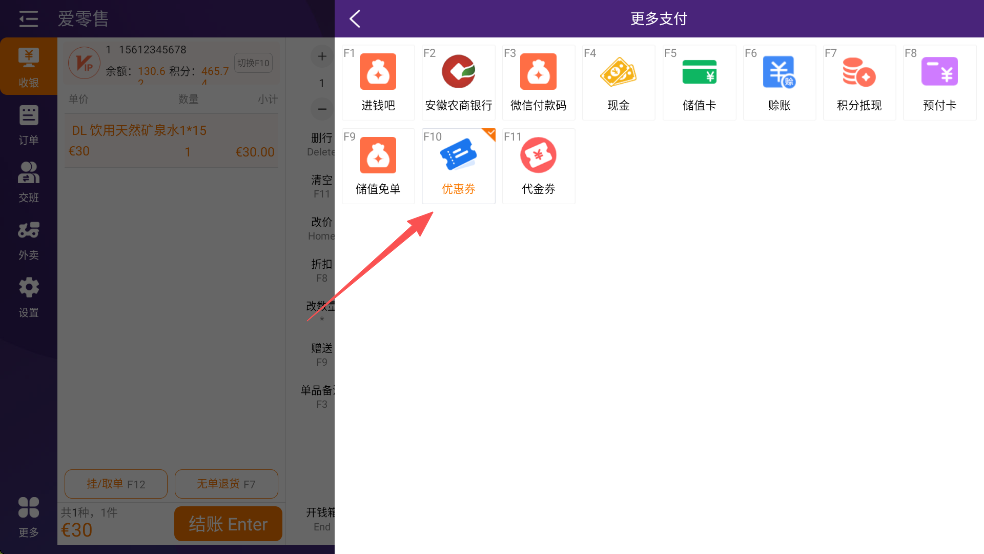Select the 代金券 voucher option

[x=538, y=165]
